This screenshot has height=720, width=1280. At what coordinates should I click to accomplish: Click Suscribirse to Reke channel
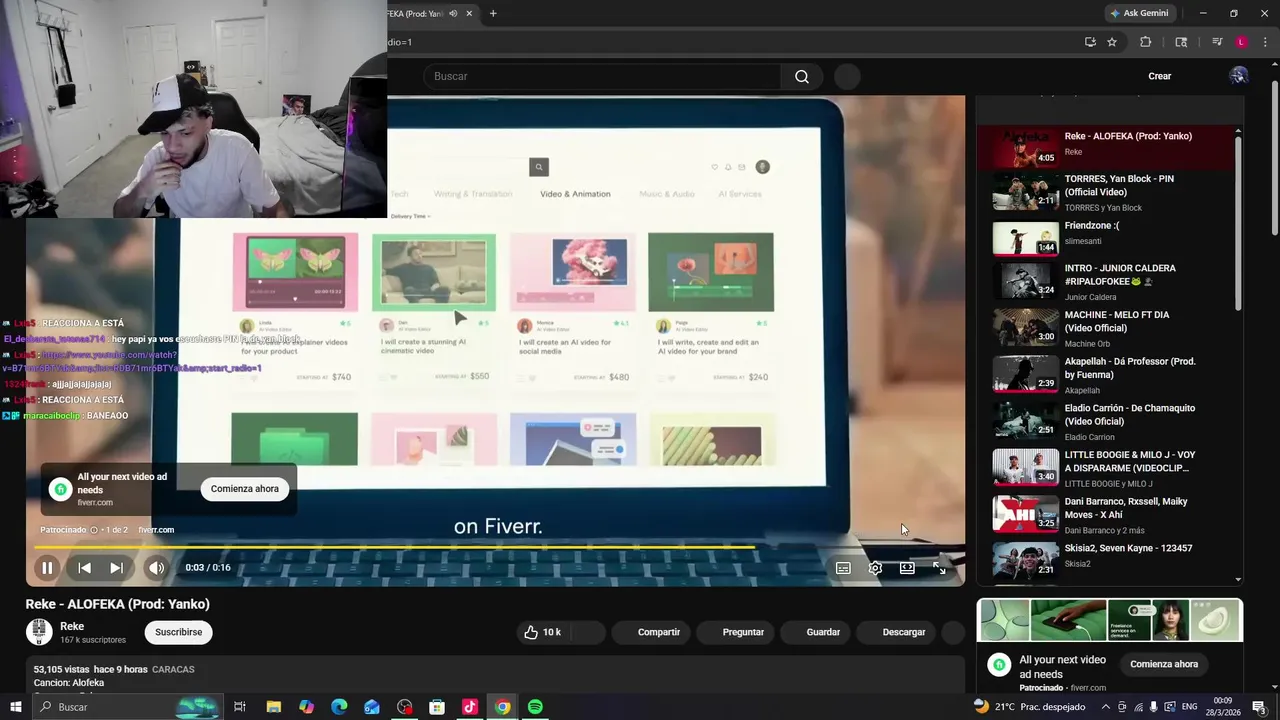(179, 632)
